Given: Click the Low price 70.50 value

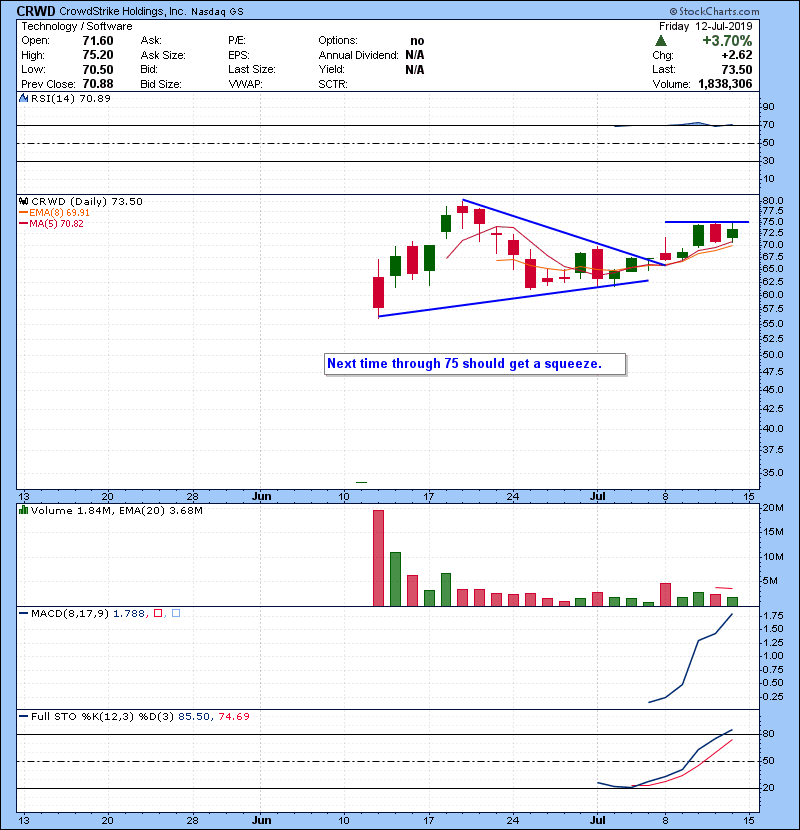Looking at the screenshot, I should click(98, 69).
